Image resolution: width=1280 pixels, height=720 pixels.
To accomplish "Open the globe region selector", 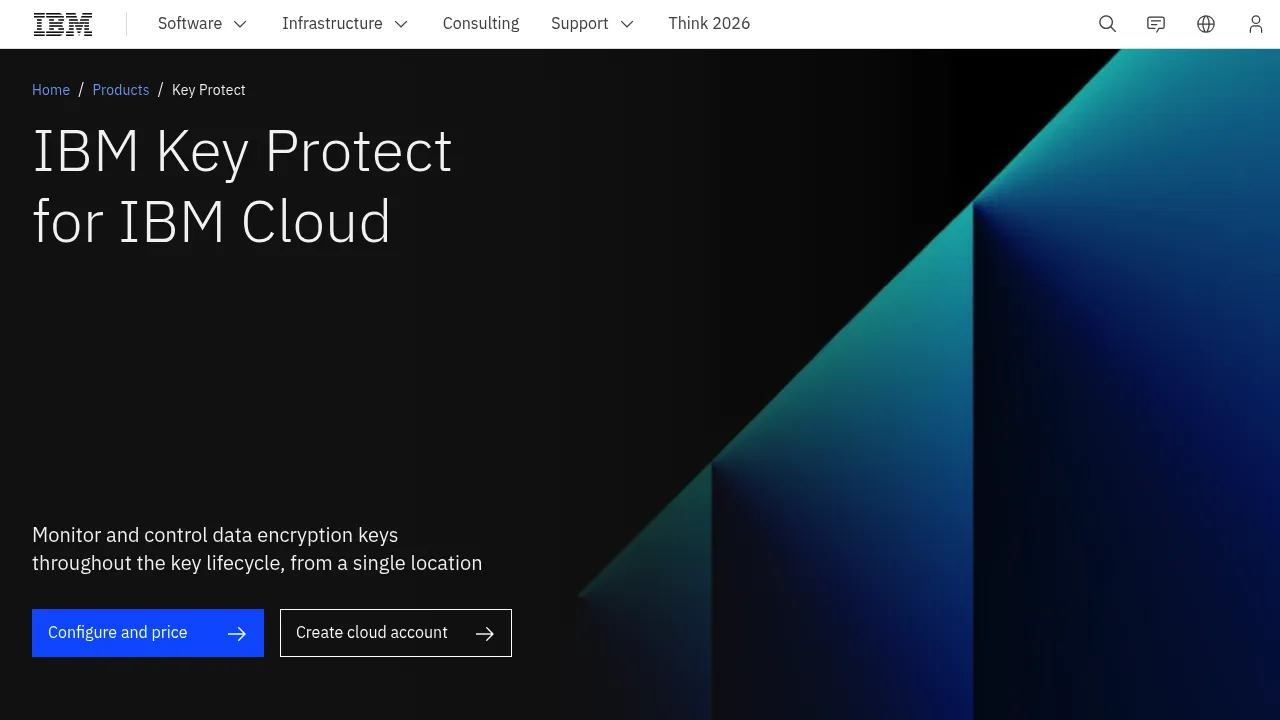I will click(x=1206, y=24).
